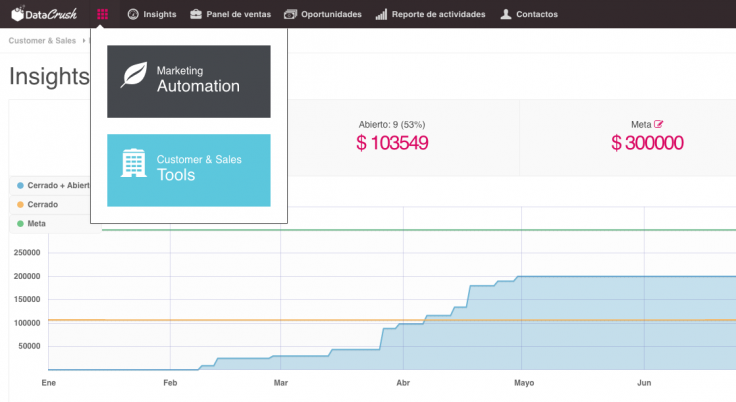Screen dimensions: 736x402
Task: Click the 250000 y-axis value
Action: click(x=27, y=253)
